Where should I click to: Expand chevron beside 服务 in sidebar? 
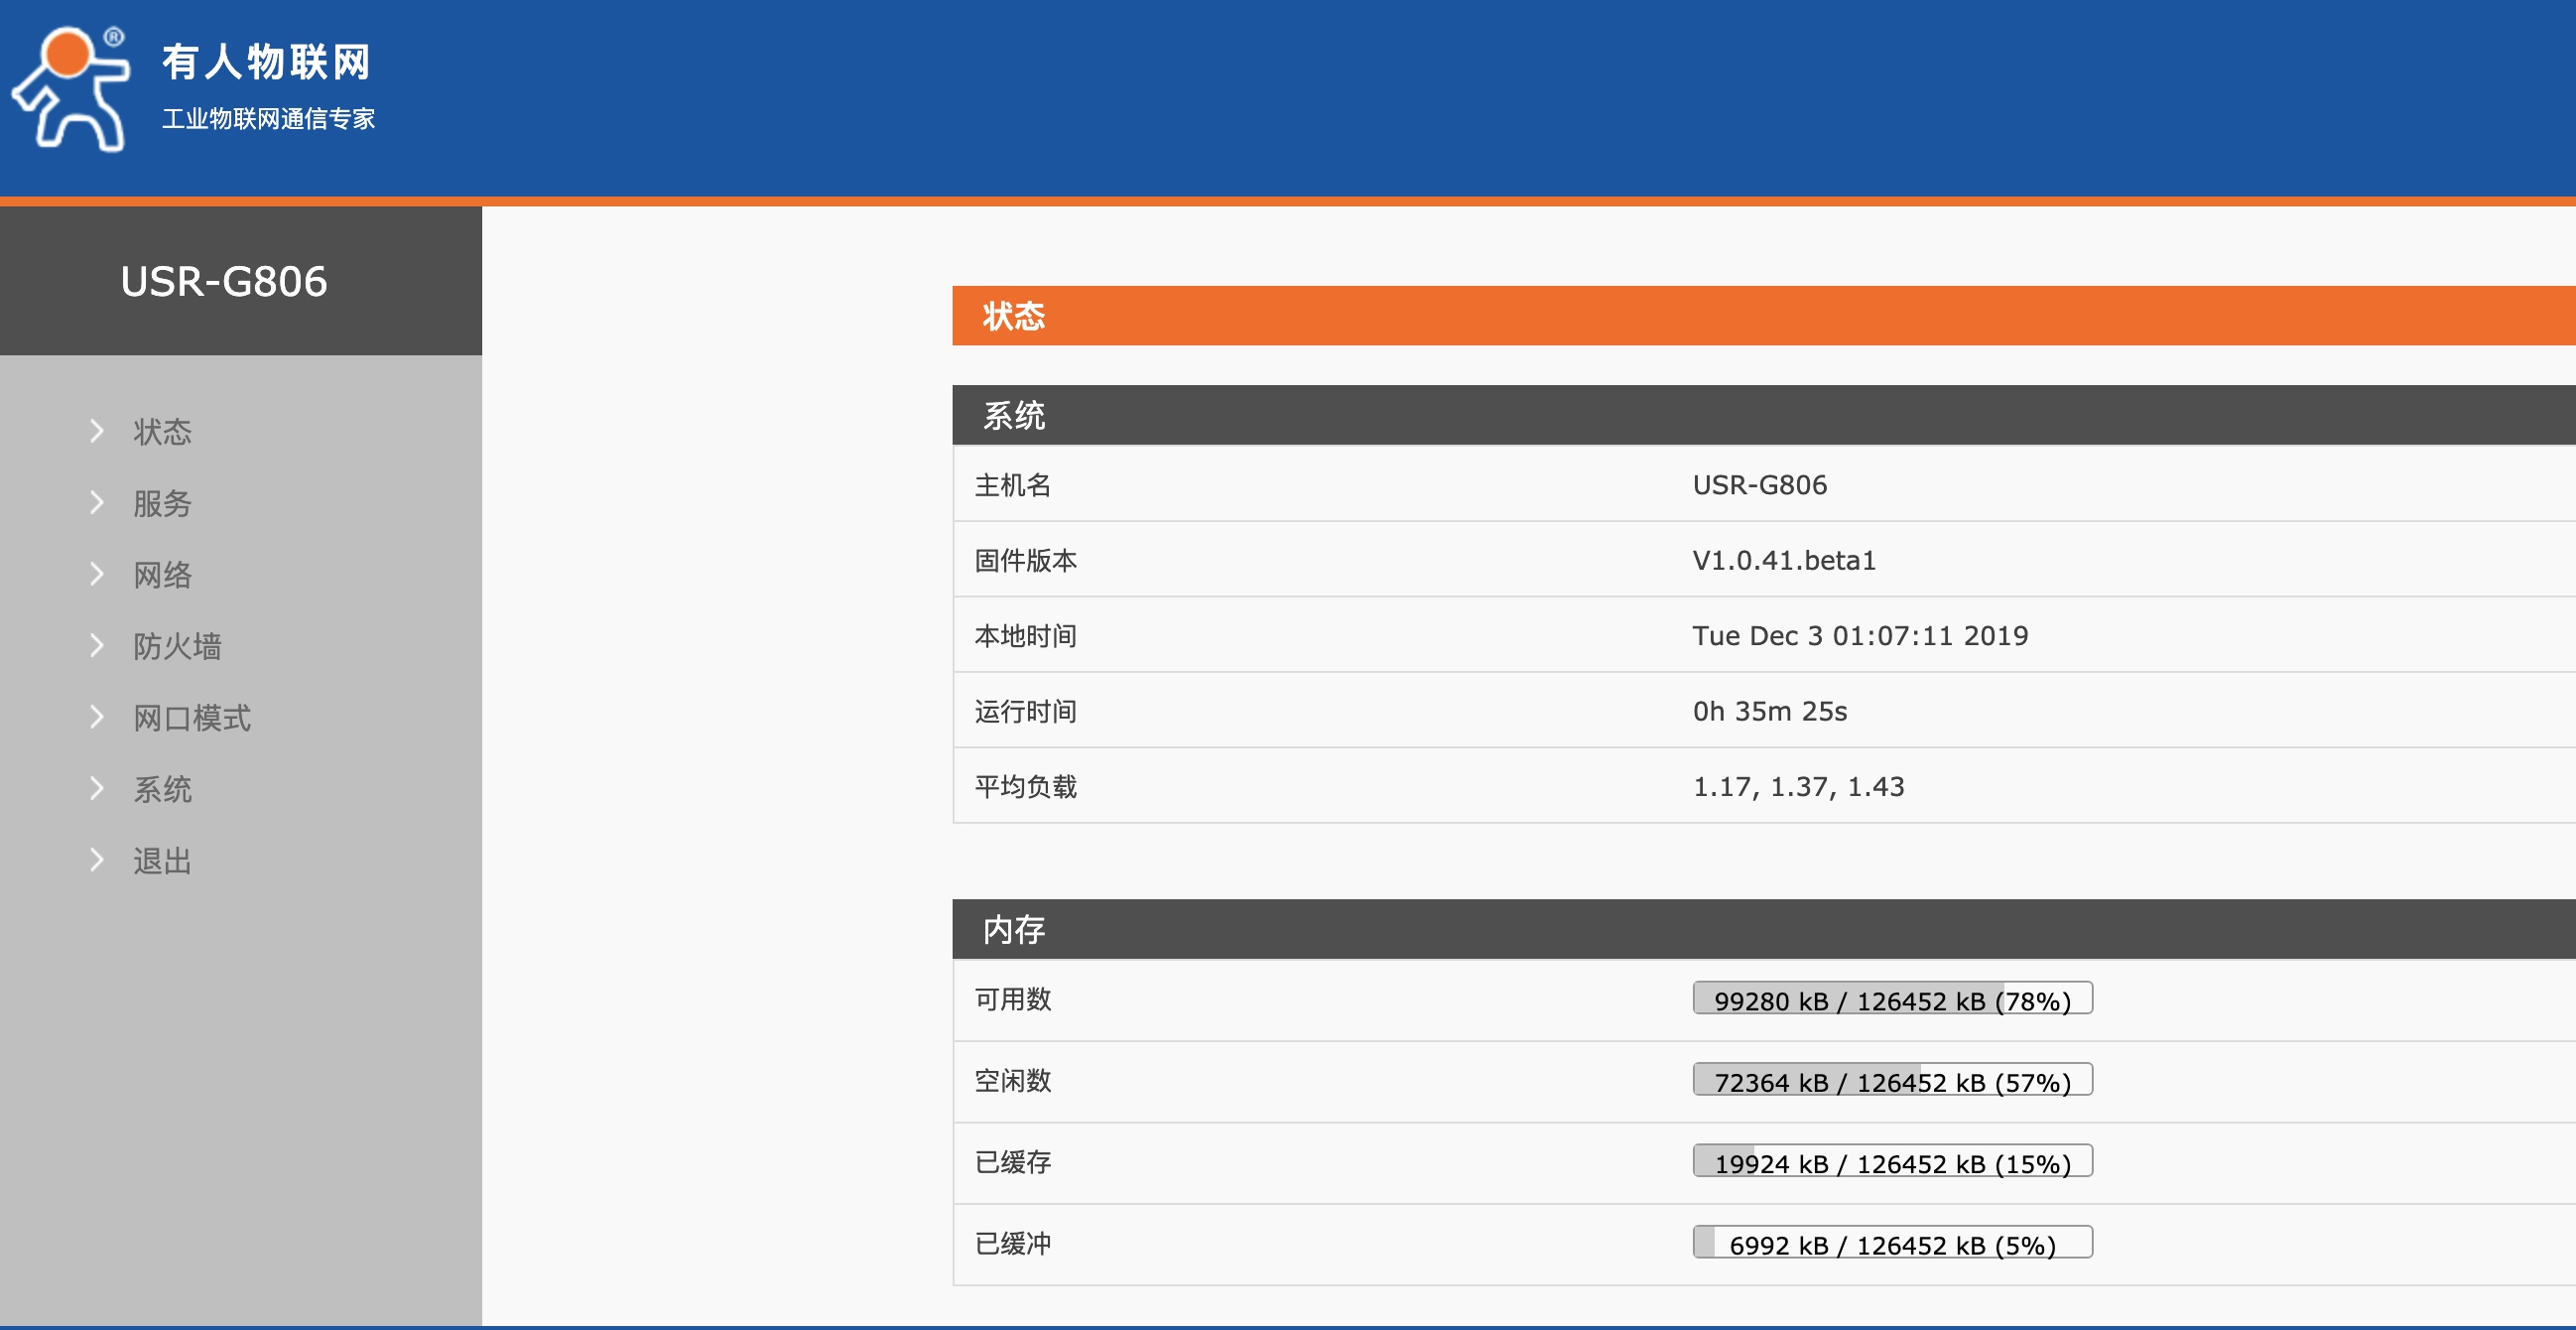[96, 502]
